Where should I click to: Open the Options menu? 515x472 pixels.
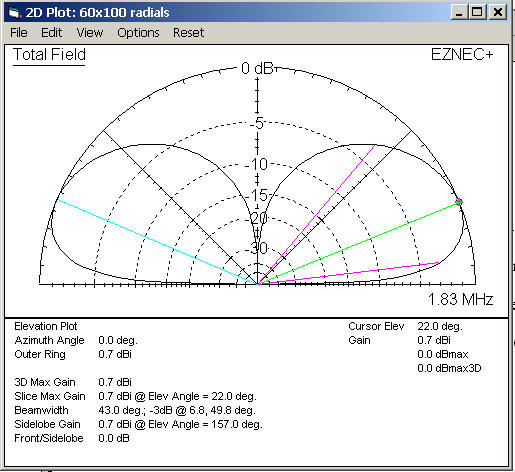coord(138,33)
